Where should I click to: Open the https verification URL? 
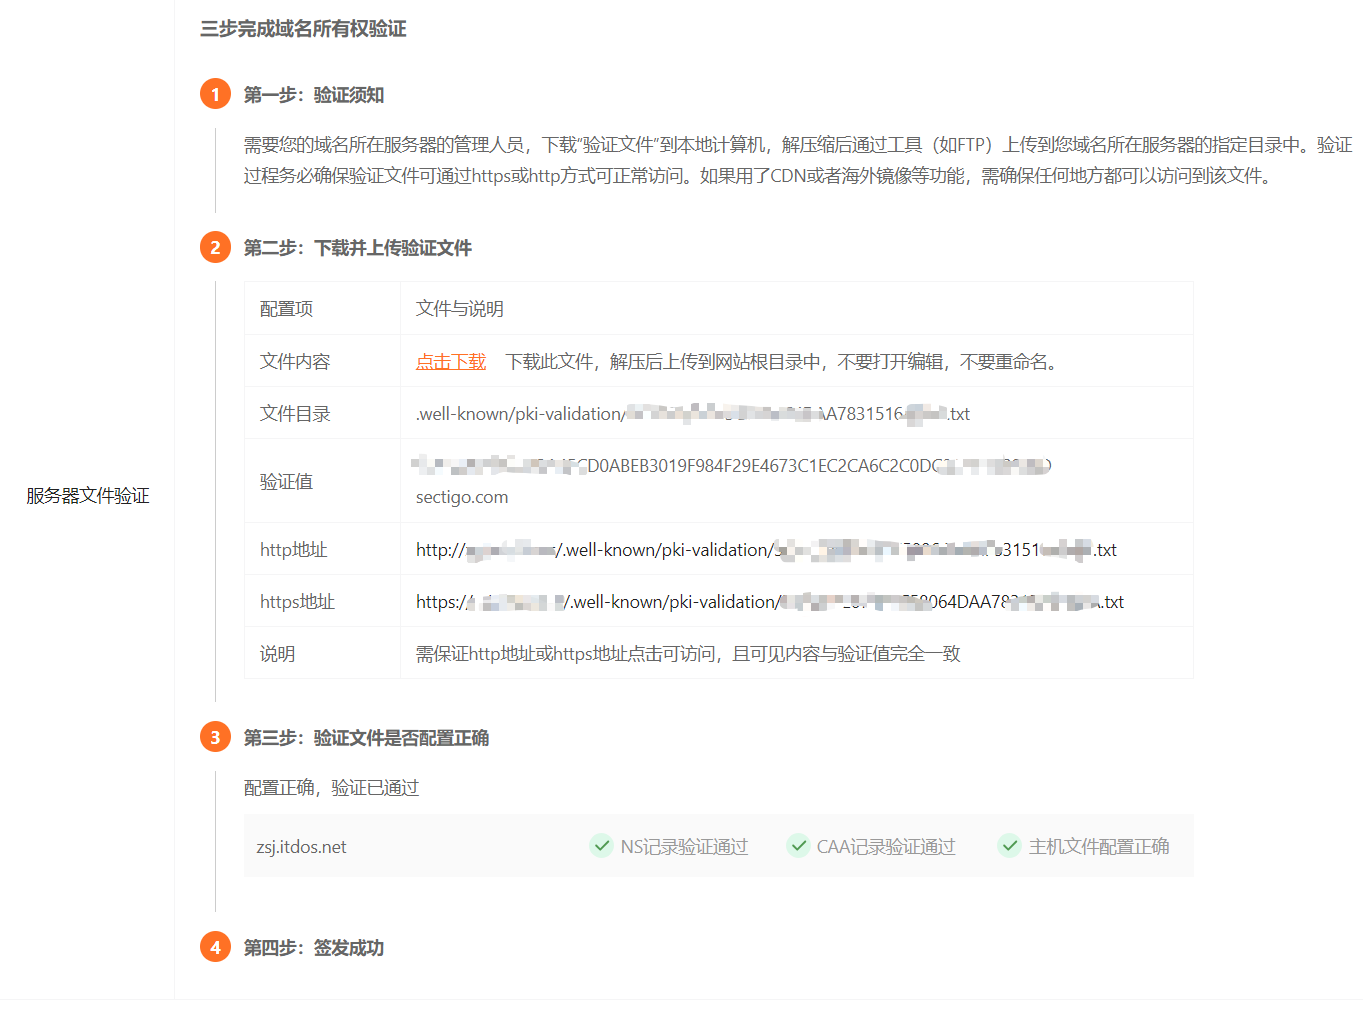coord(769,602)
